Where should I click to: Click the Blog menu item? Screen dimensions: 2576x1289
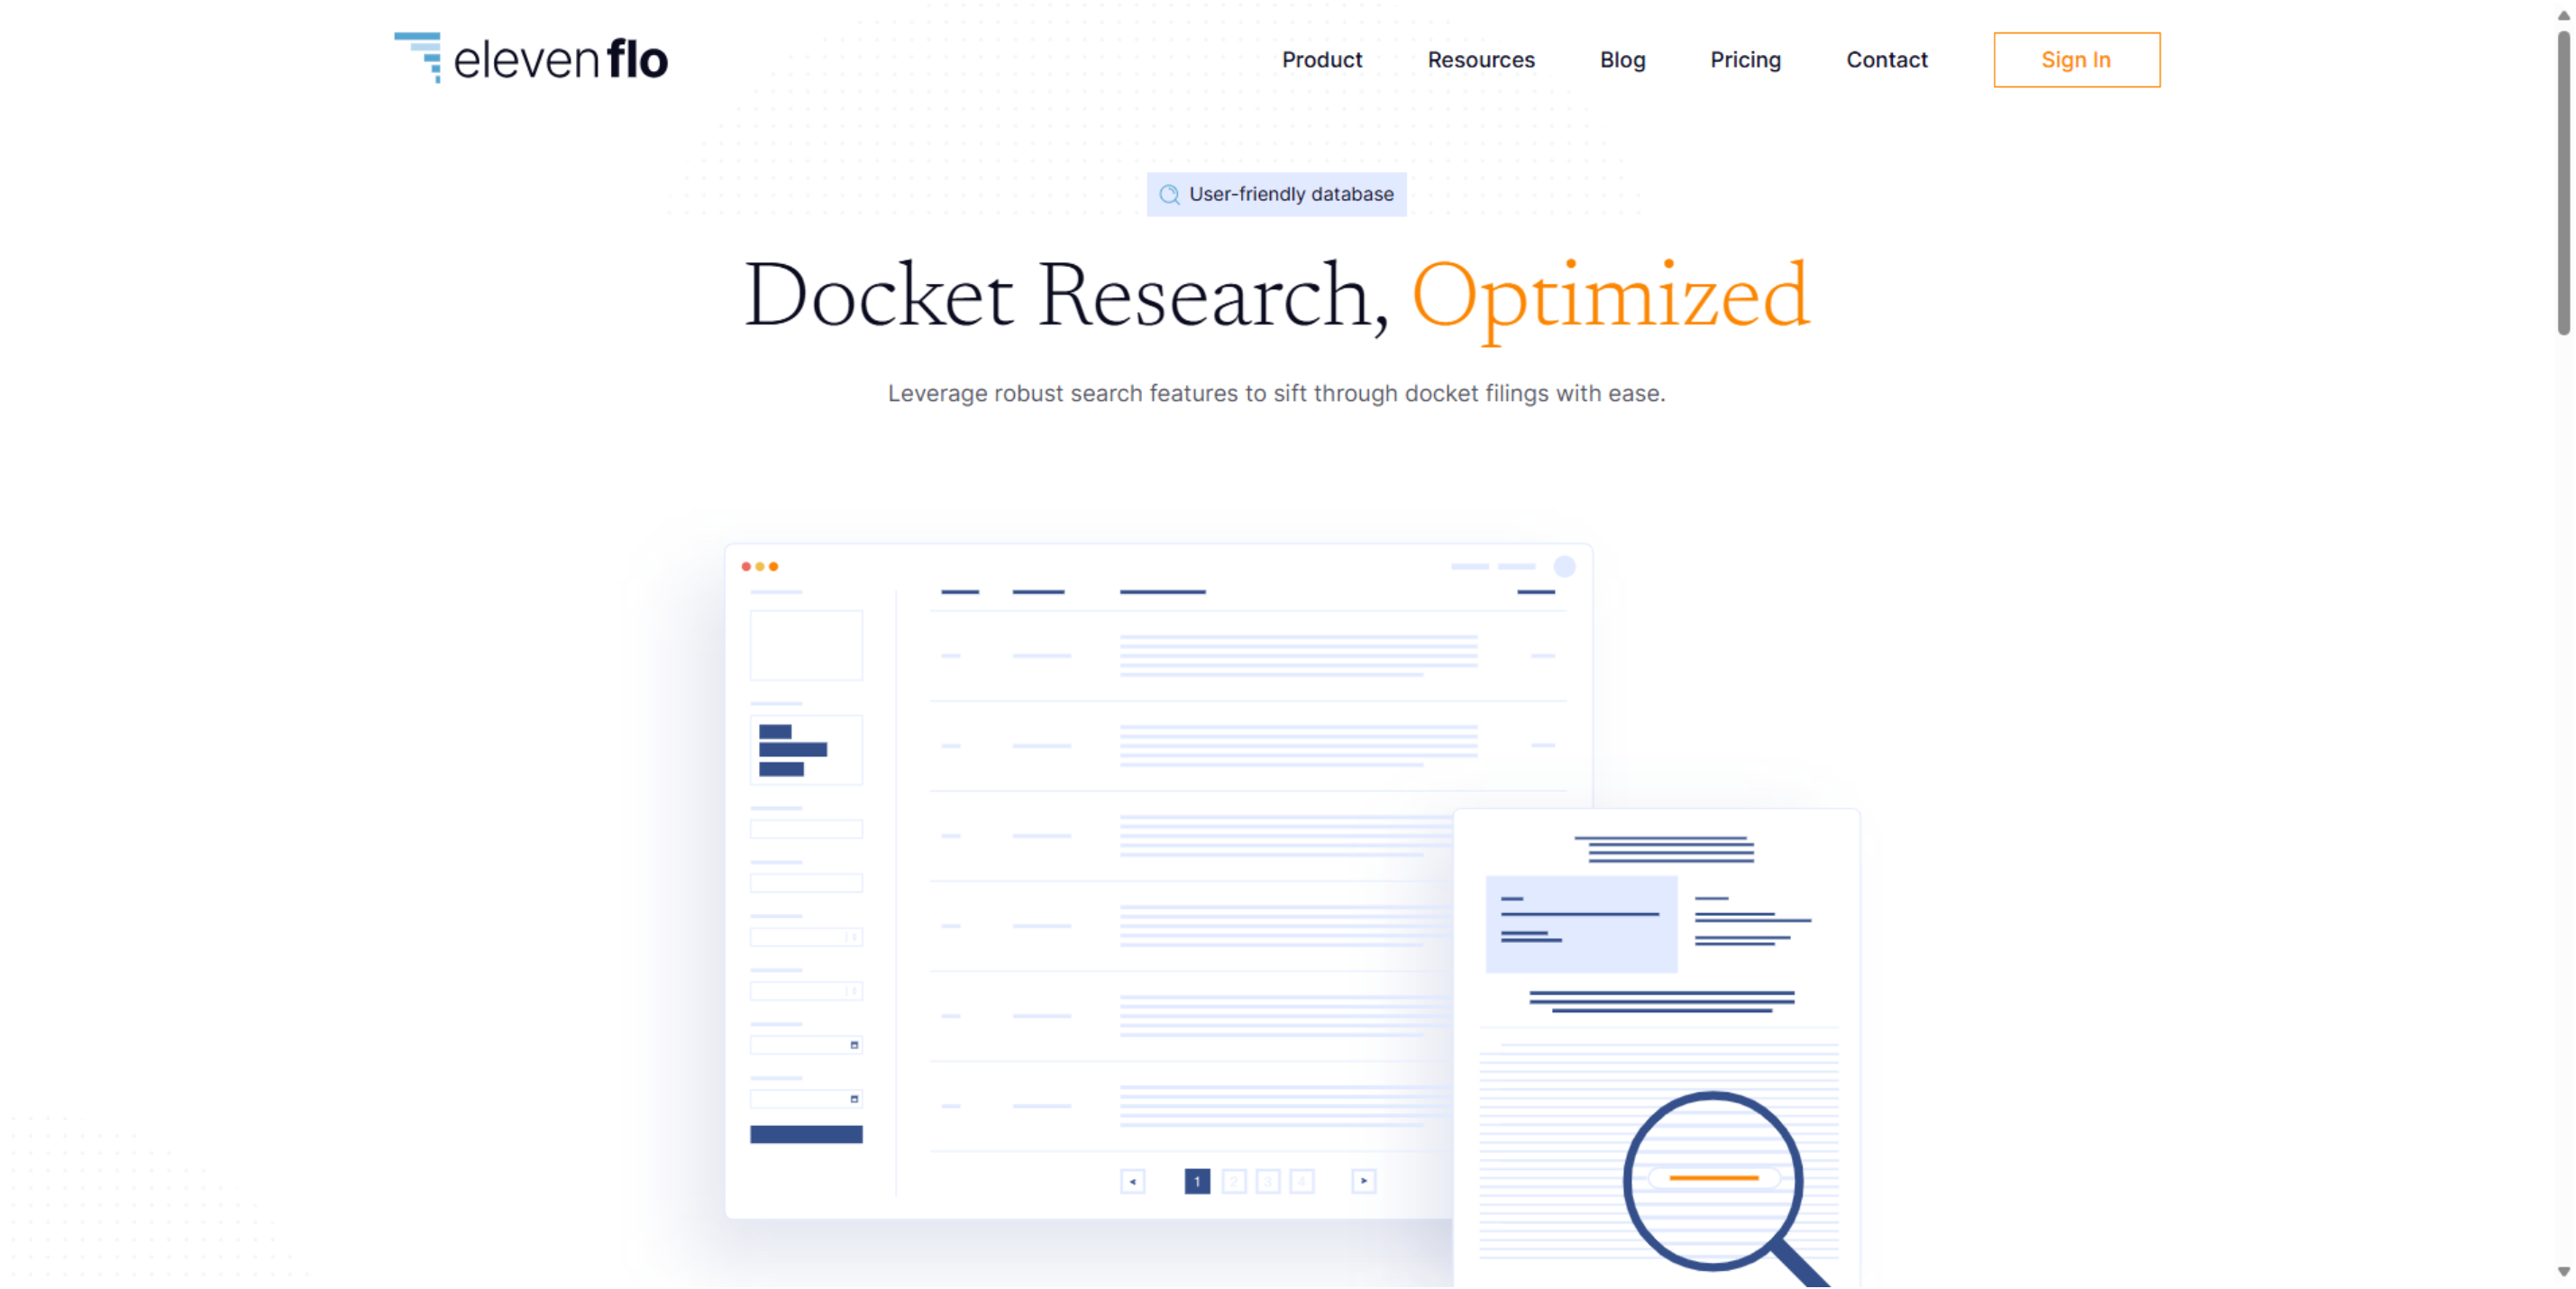(1621, 59)
